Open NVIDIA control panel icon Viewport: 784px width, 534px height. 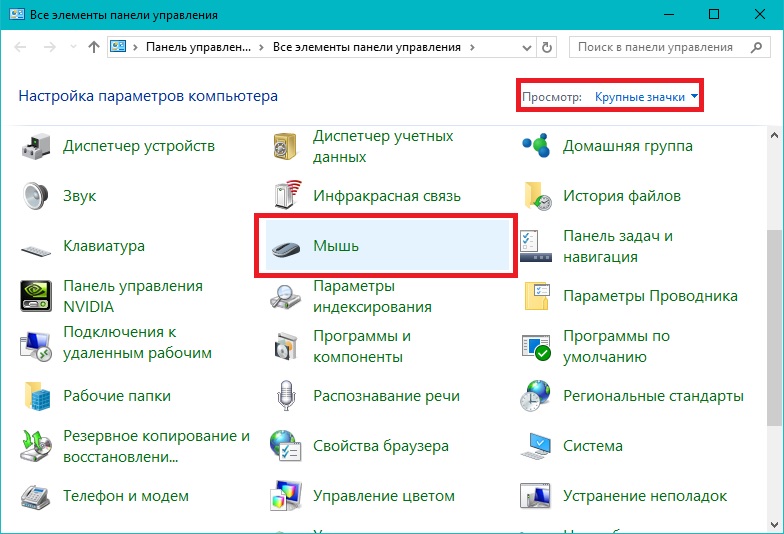[36, 296]
